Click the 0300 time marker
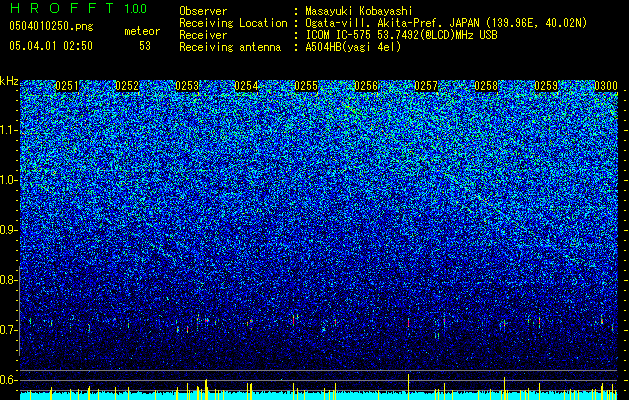 [606, 86]
